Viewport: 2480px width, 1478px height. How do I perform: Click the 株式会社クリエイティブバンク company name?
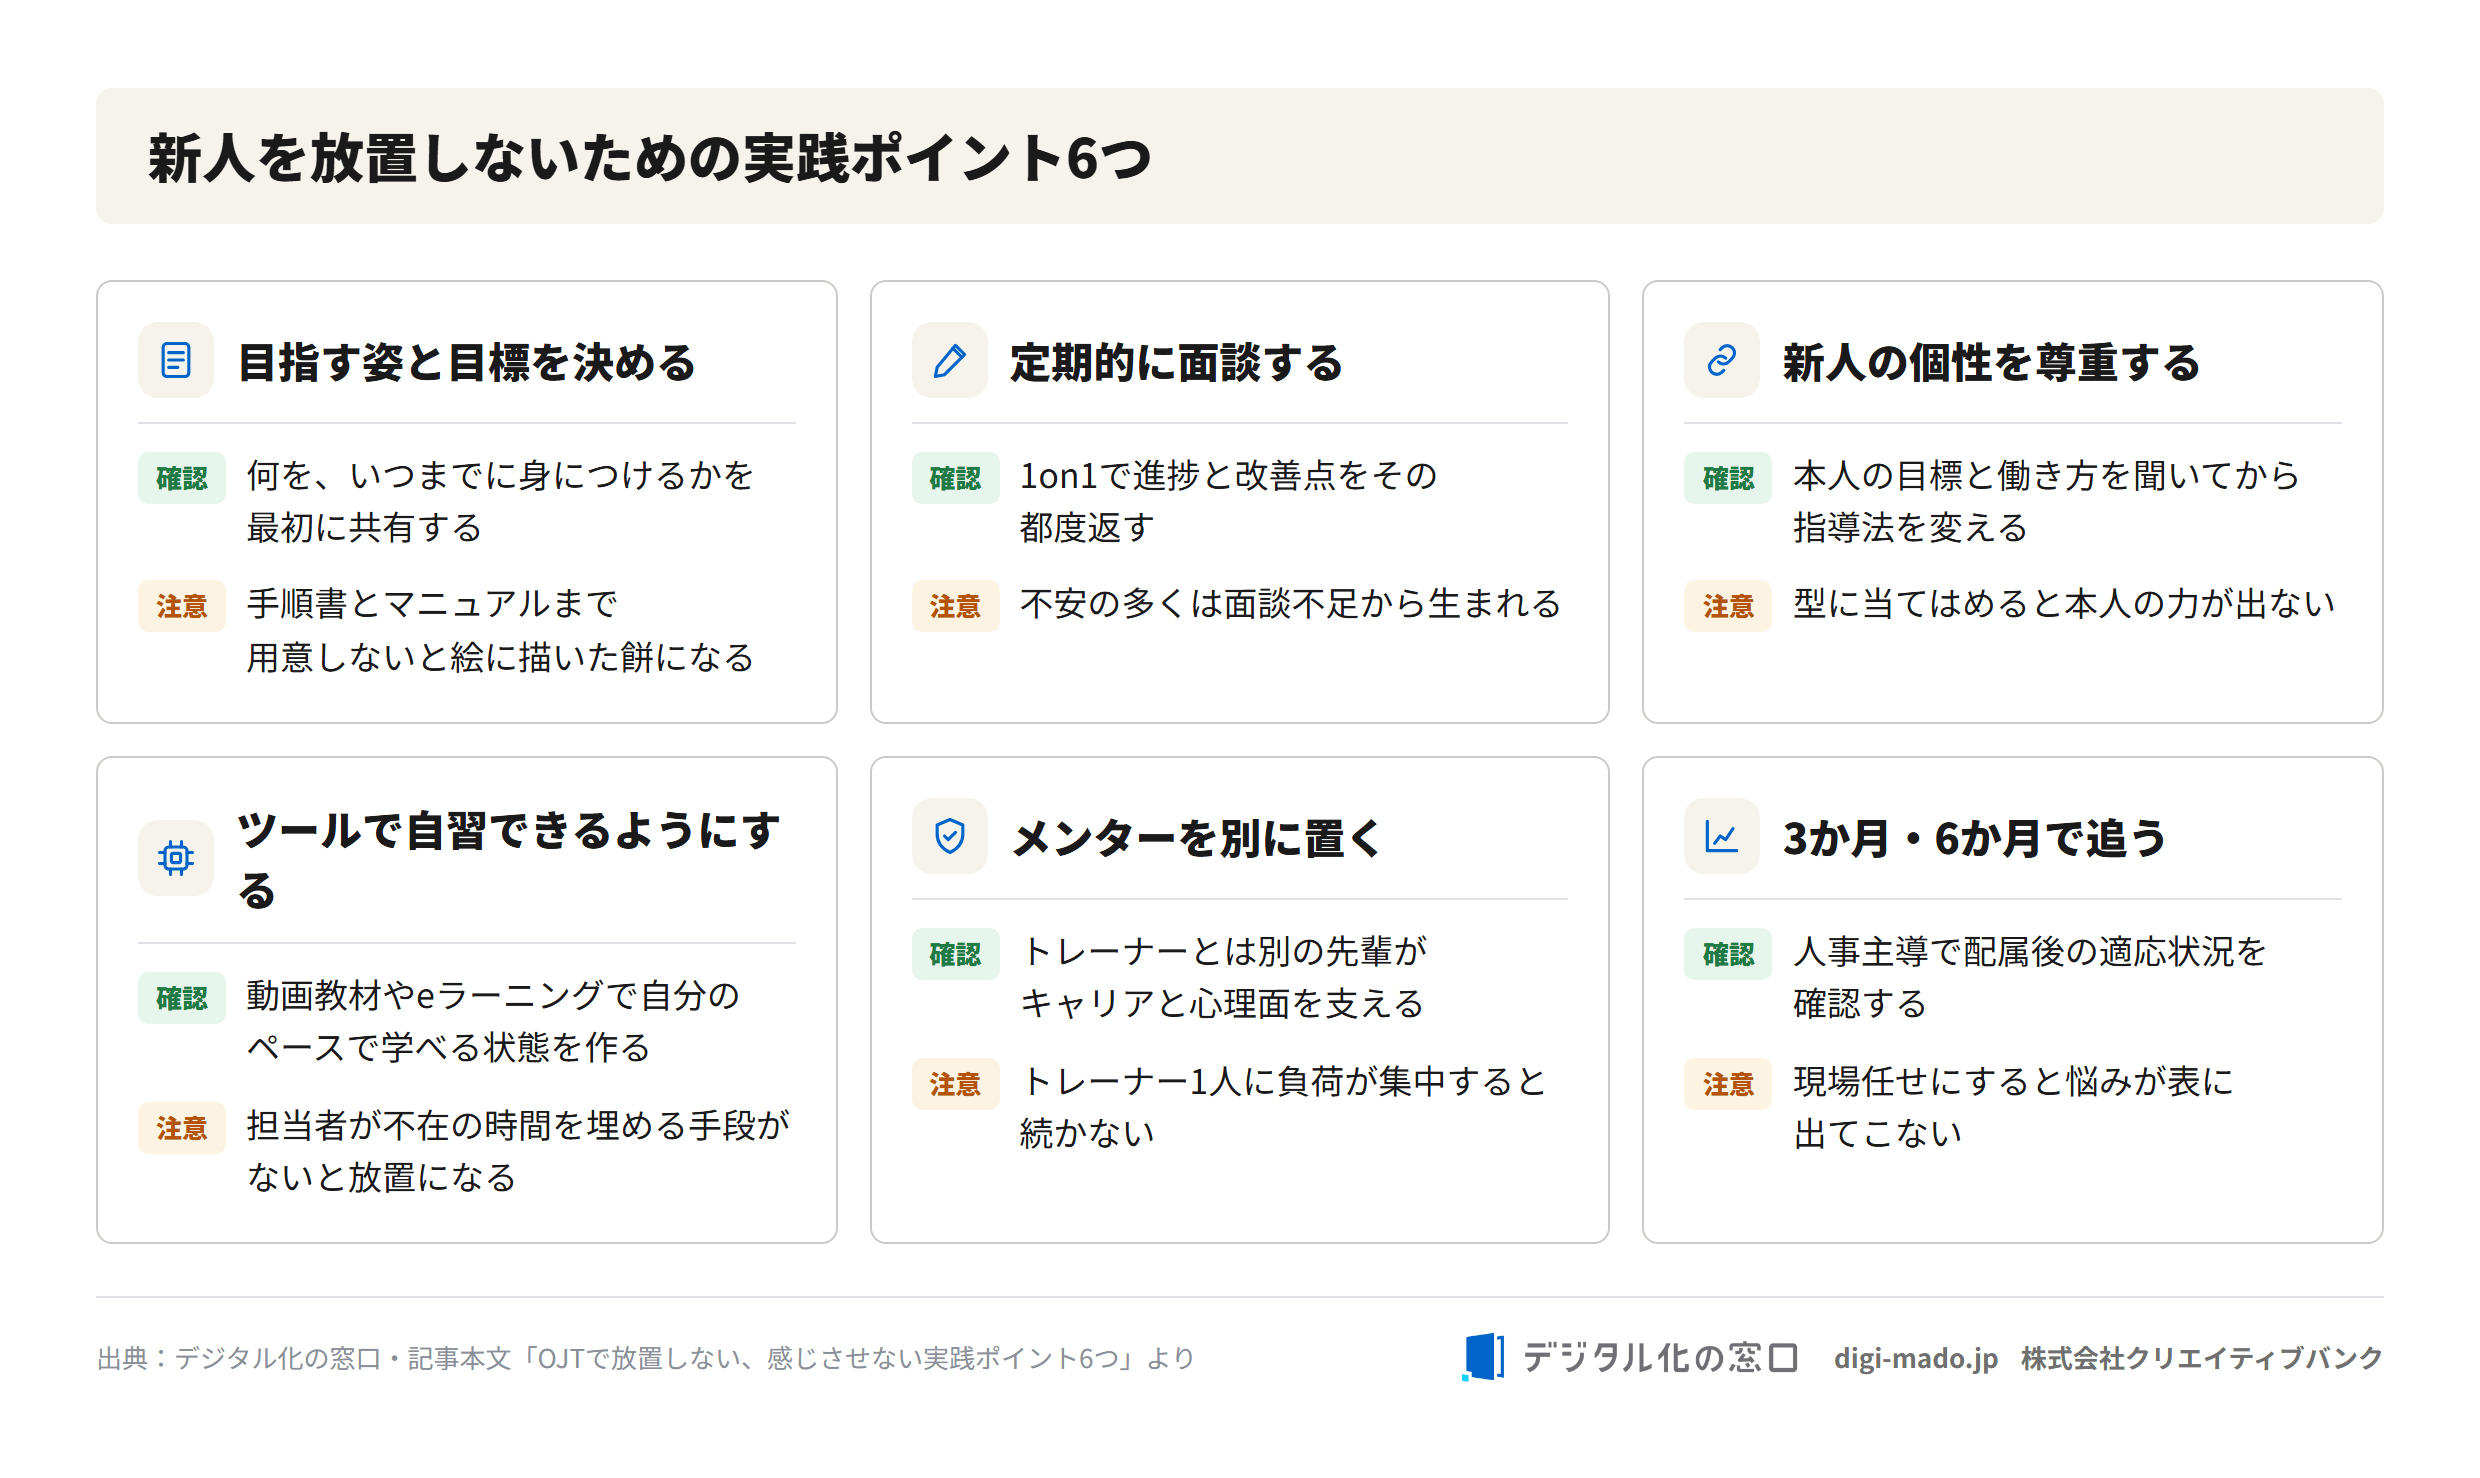click(x=2201, y=1358)
